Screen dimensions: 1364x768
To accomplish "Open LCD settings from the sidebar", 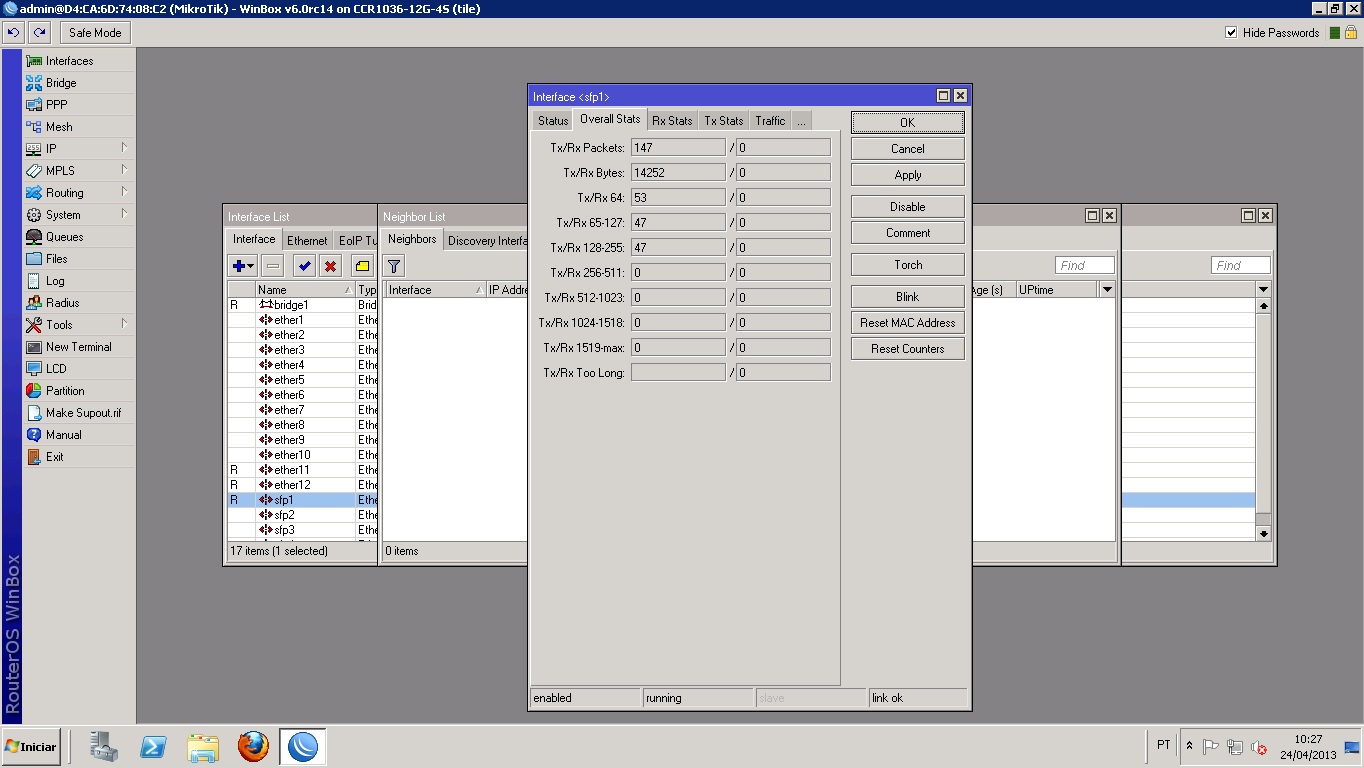I will [x=79, y=369].
